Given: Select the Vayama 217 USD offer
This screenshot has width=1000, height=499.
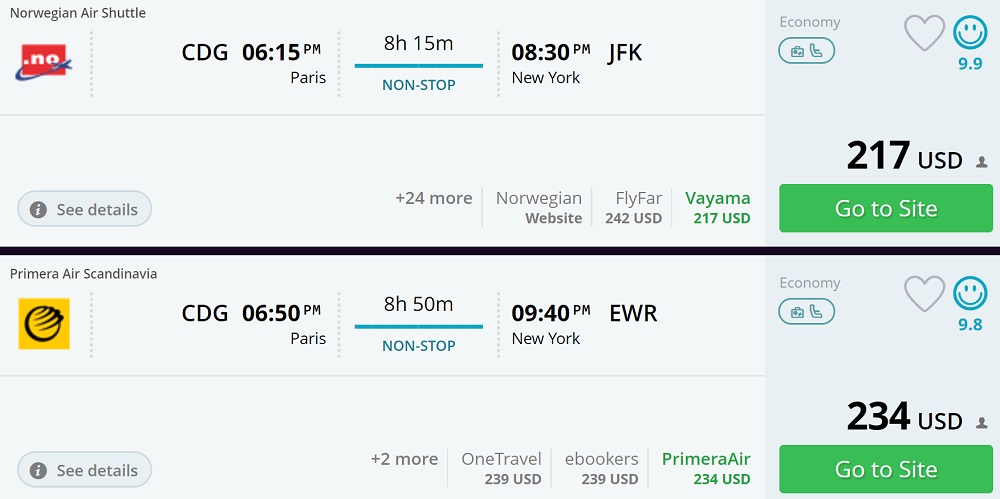Looking at the screenshot, I should tap(718, 207).
